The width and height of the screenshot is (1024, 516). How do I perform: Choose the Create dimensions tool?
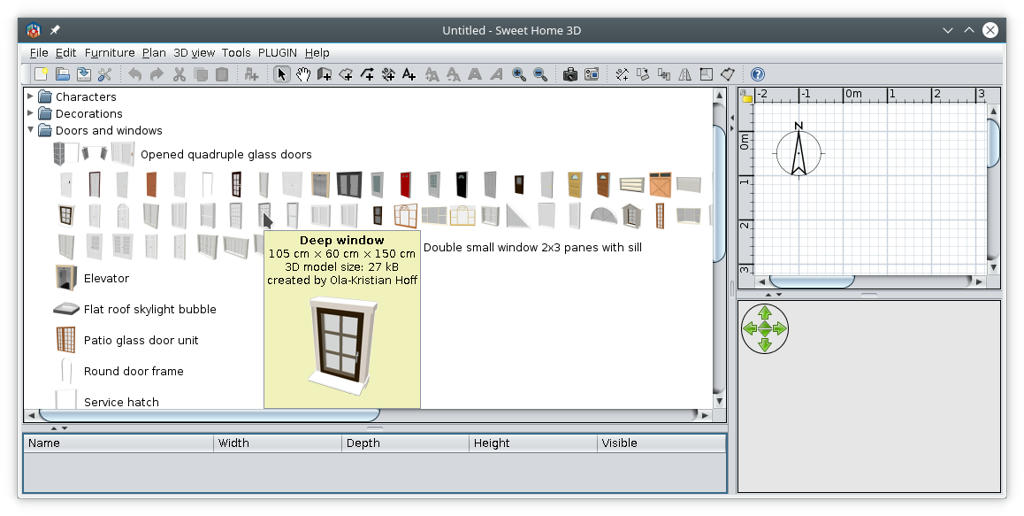tap(388, 74)
